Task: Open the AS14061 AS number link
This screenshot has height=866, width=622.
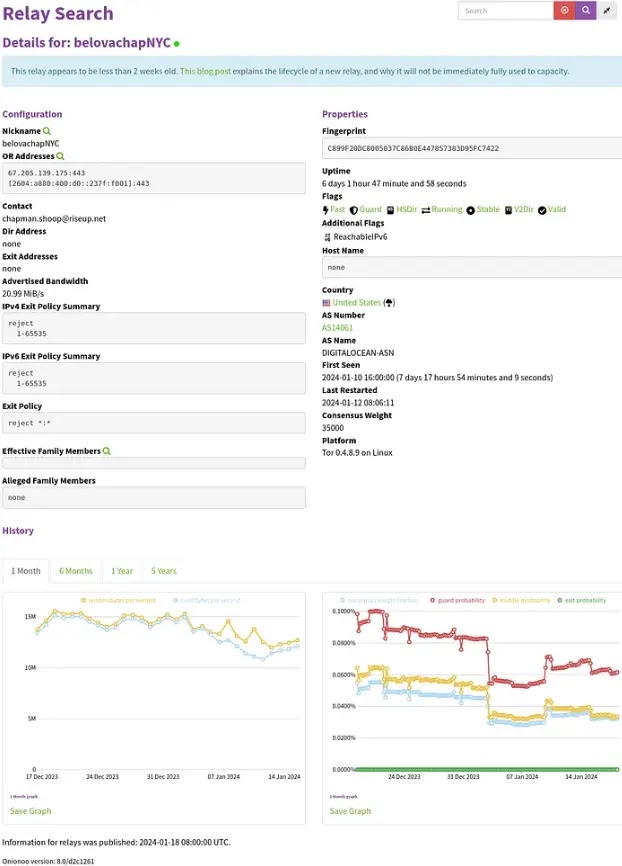Action: pos(338,328)
